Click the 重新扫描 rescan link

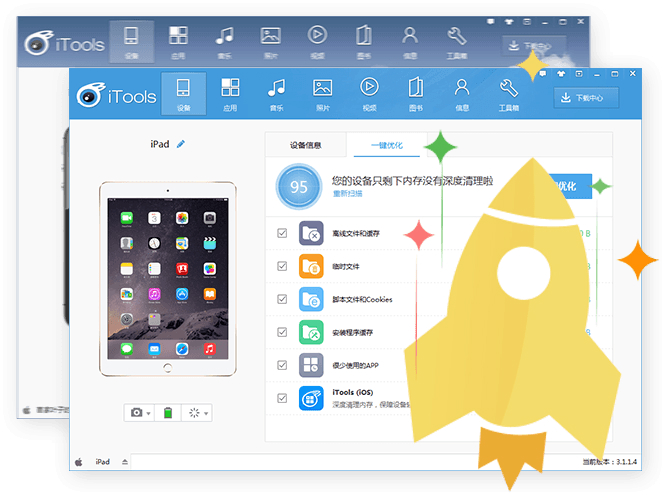point(347,194)
